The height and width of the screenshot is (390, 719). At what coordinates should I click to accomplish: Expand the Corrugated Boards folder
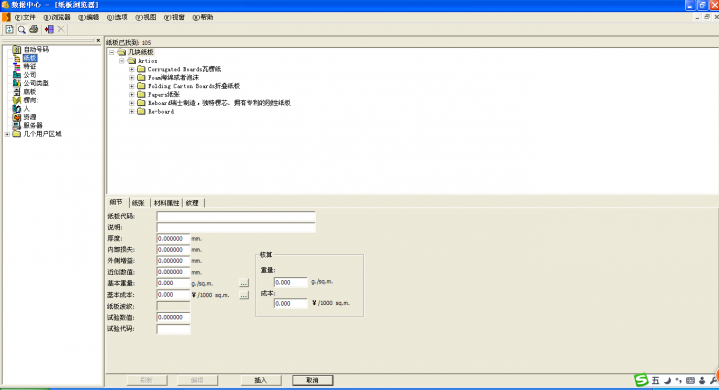(132, 69)
